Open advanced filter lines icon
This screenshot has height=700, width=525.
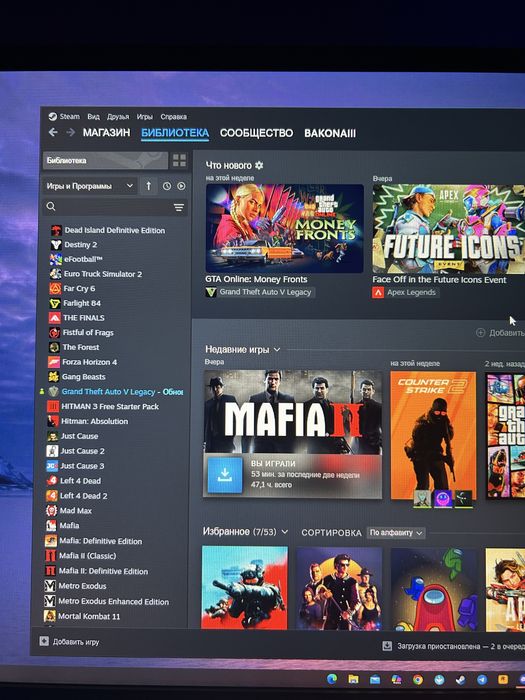(x=179, y=207)
